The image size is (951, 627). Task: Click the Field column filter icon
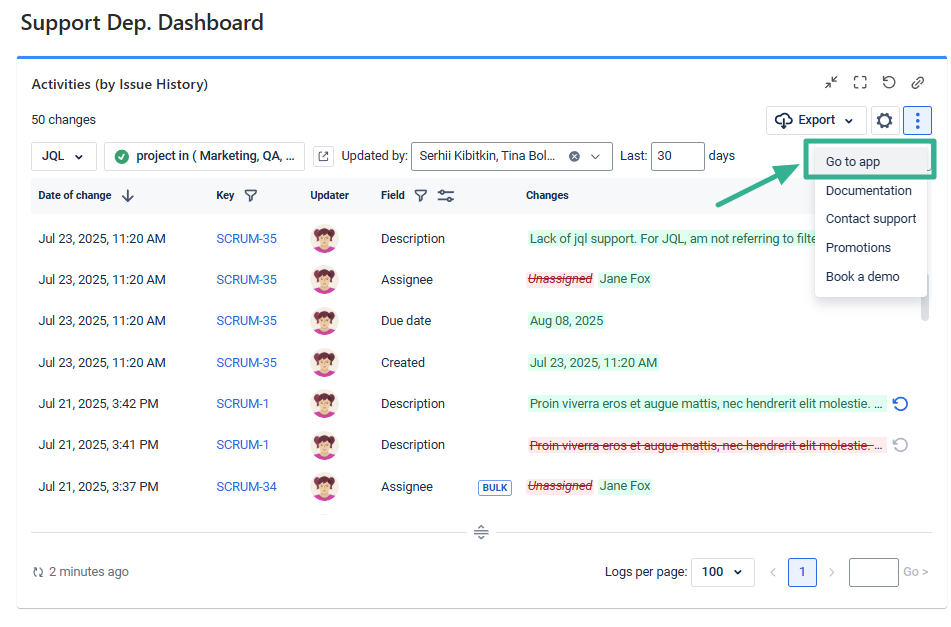pos(421,196)
